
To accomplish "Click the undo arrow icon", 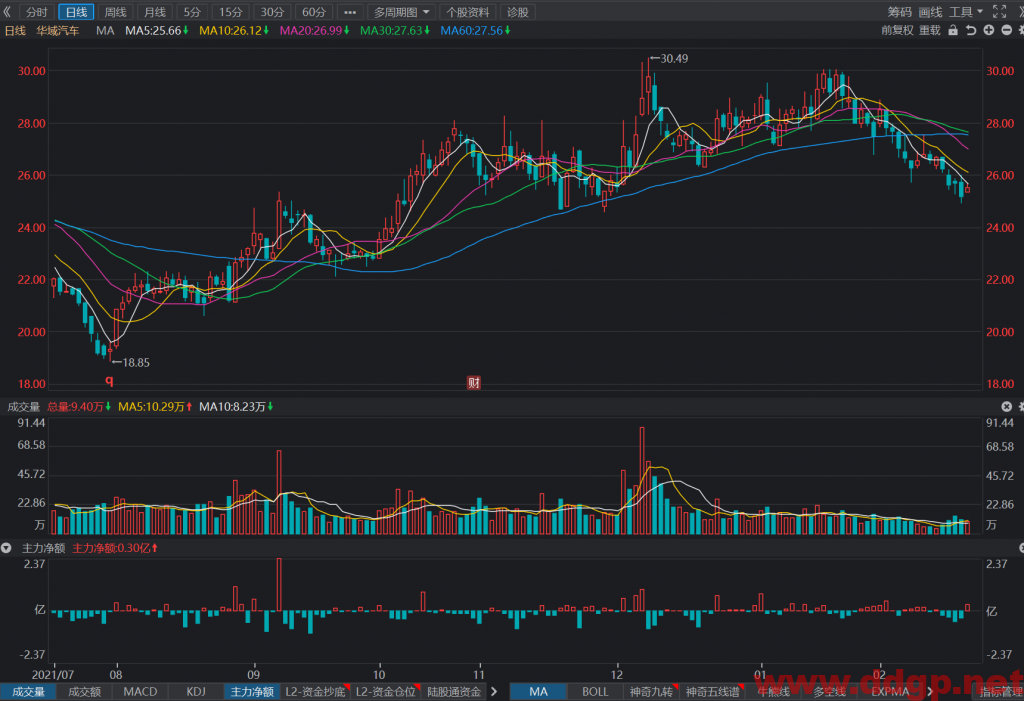I will click(x=971, y=30).
